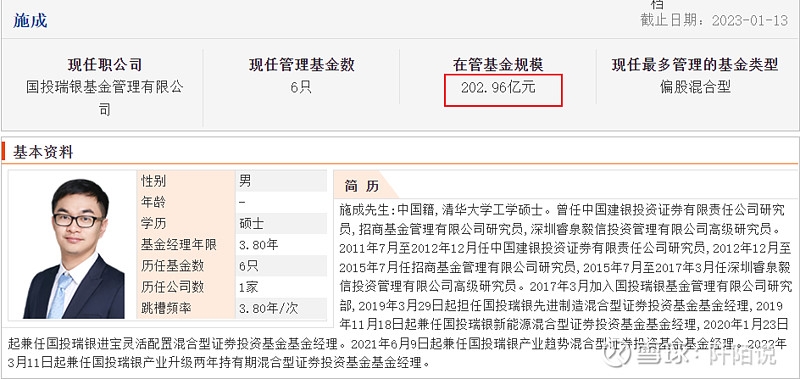The image size is (800, 379).
Task: Click company name 国投瑞银基金管理有限公司
Action: pos(105,97)
